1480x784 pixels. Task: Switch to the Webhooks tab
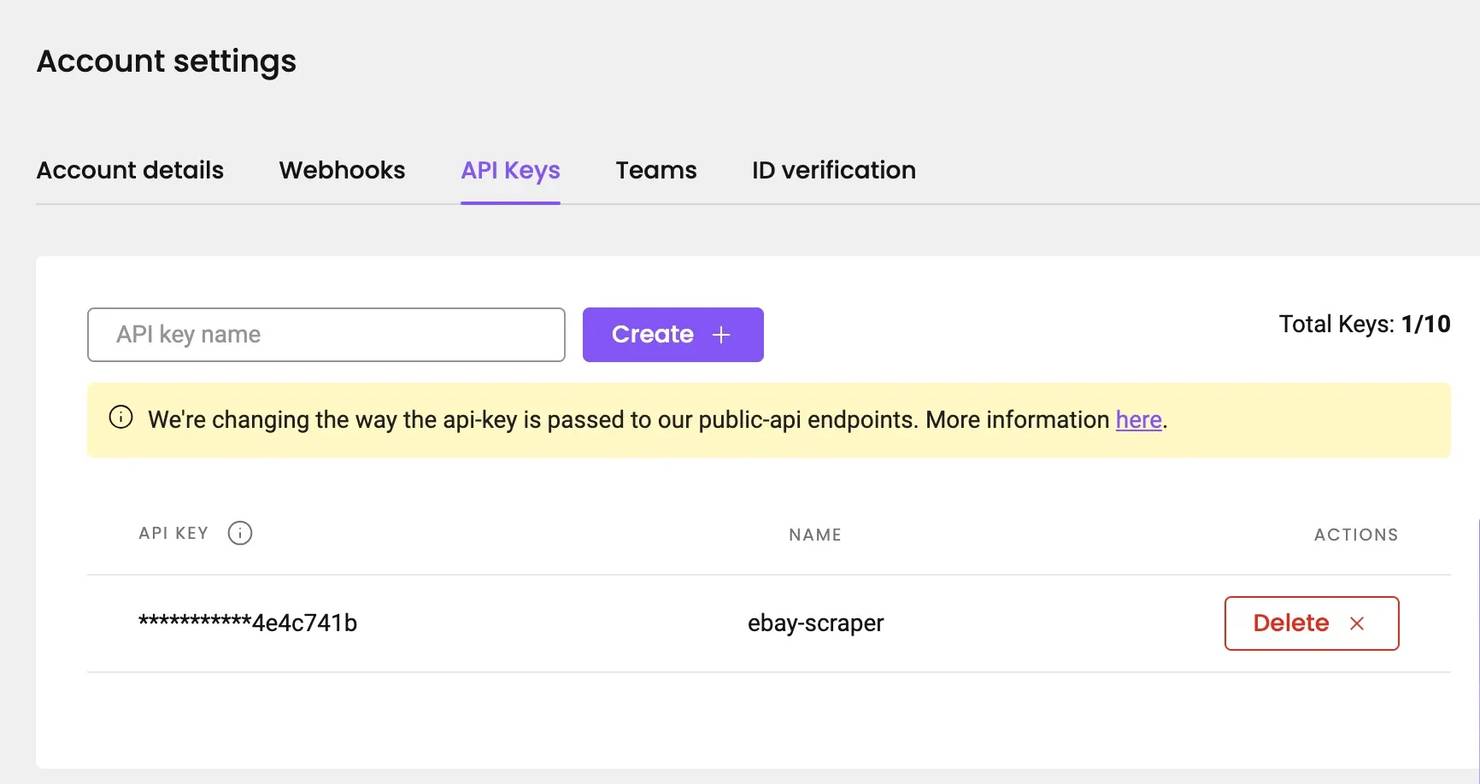click(x=342, y=170)
